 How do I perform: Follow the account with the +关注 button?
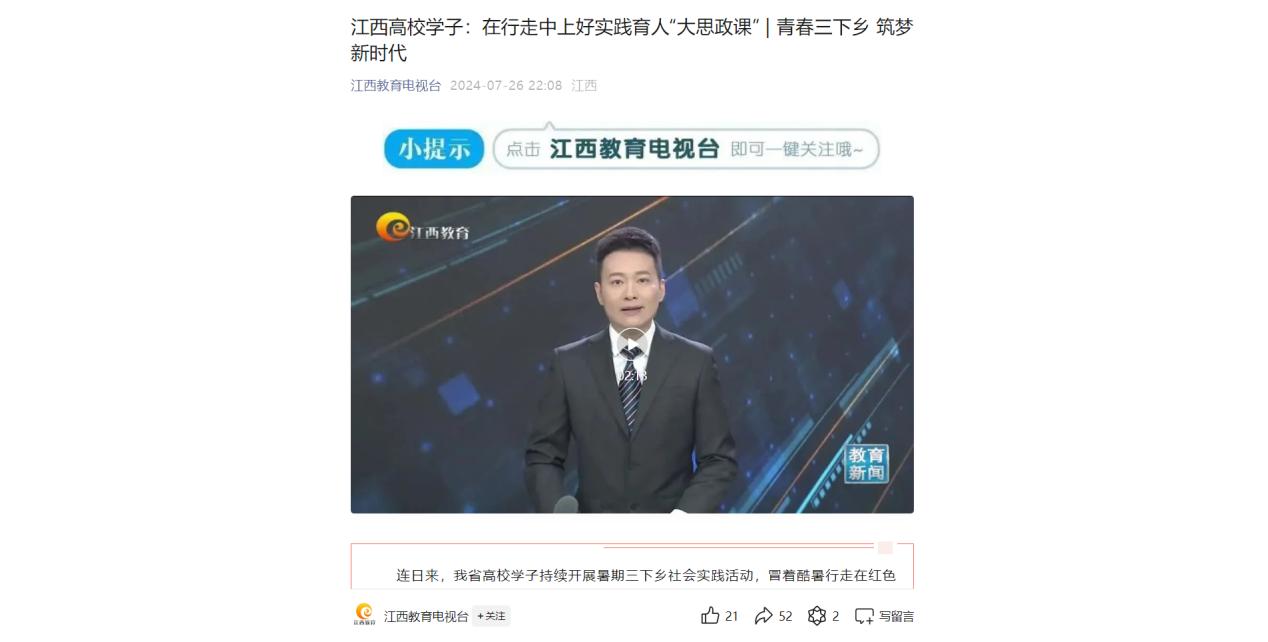click(491, 616)
